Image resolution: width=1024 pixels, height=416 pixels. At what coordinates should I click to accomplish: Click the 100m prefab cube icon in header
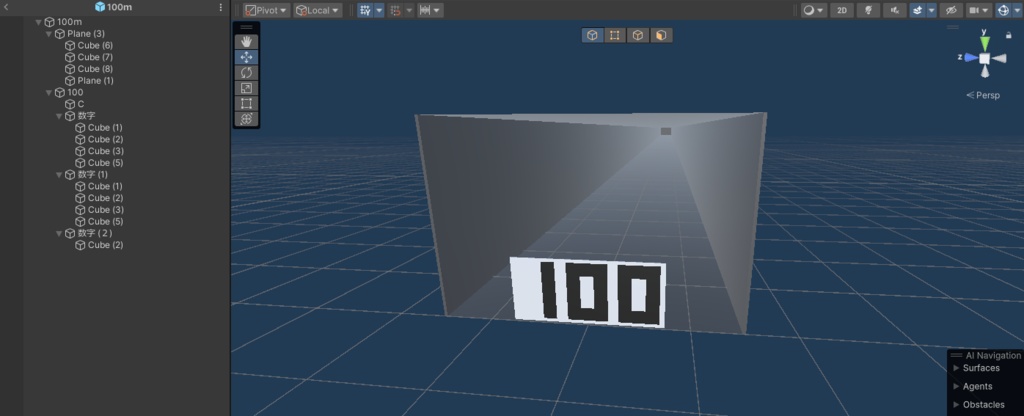pyautogui.click(x=100, y=7)
